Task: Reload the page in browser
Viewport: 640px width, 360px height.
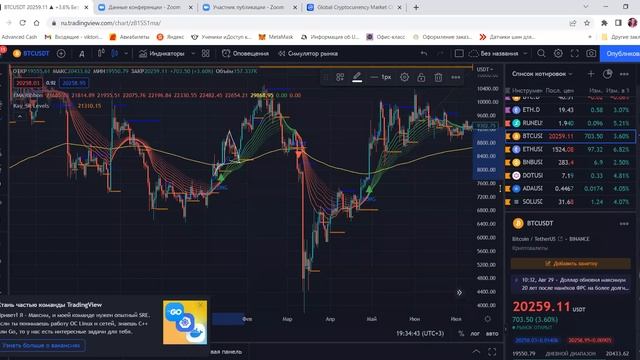Action: pyautogui.click(x=22, y=23)
